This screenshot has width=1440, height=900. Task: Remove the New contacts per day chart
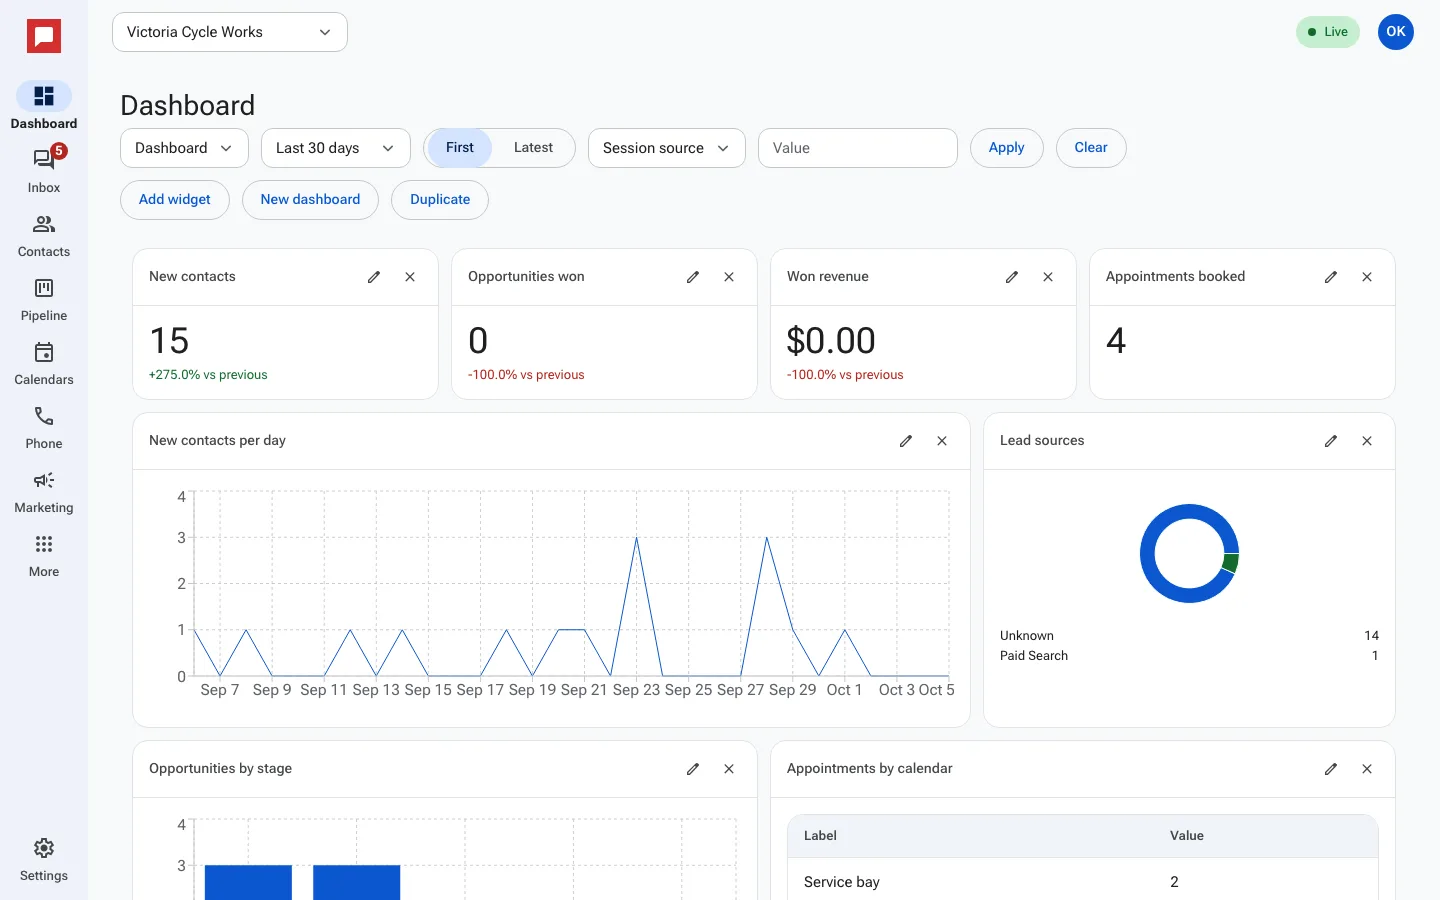[942, 441]
